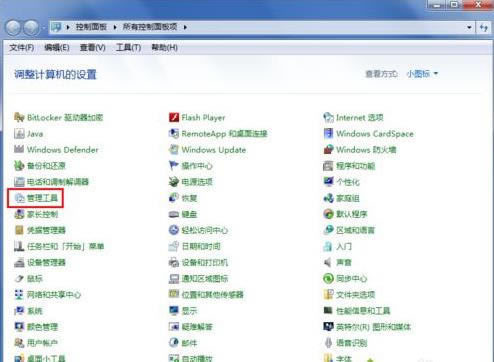Open the 英特尔(R) 图形和媒体 link
The height and width of the screenshot is (362, 494).
(x=373, y=327)
